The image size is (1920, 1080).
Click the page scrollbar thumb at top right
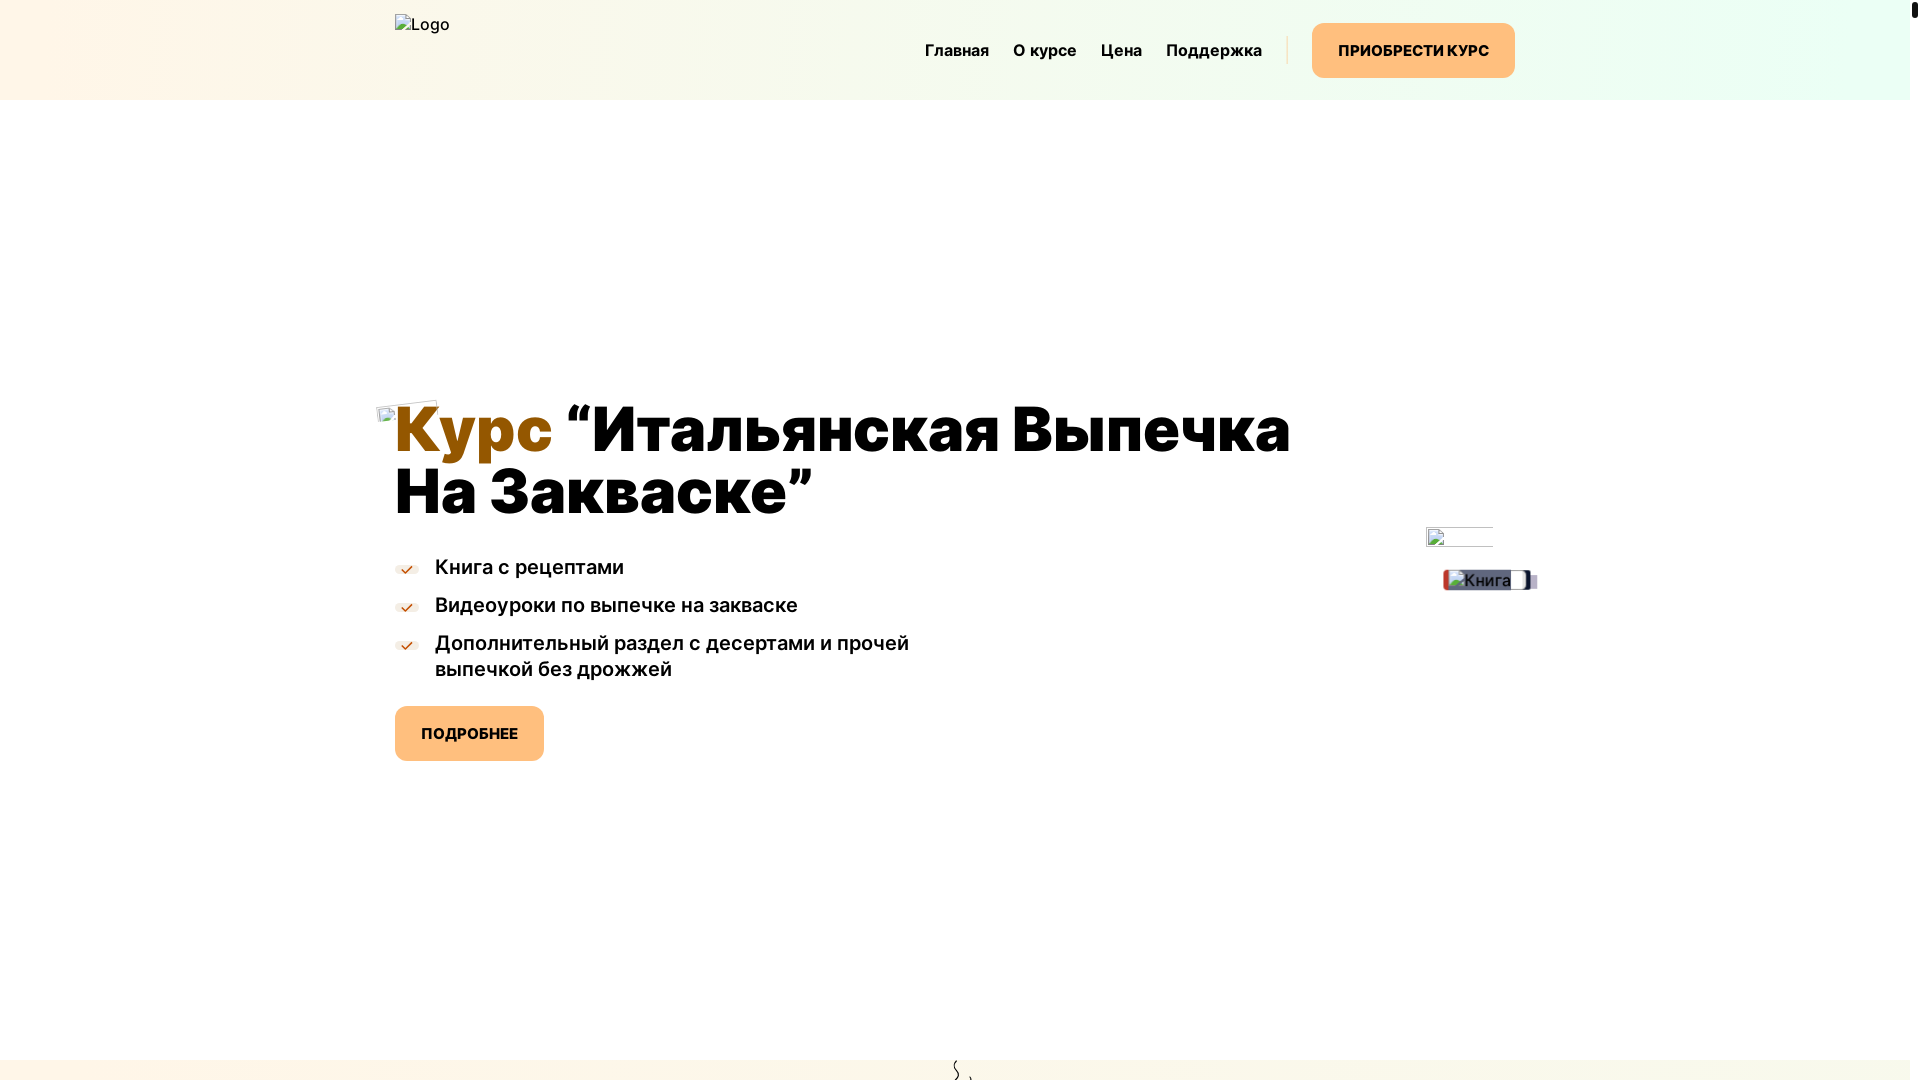pos(1915,10)
